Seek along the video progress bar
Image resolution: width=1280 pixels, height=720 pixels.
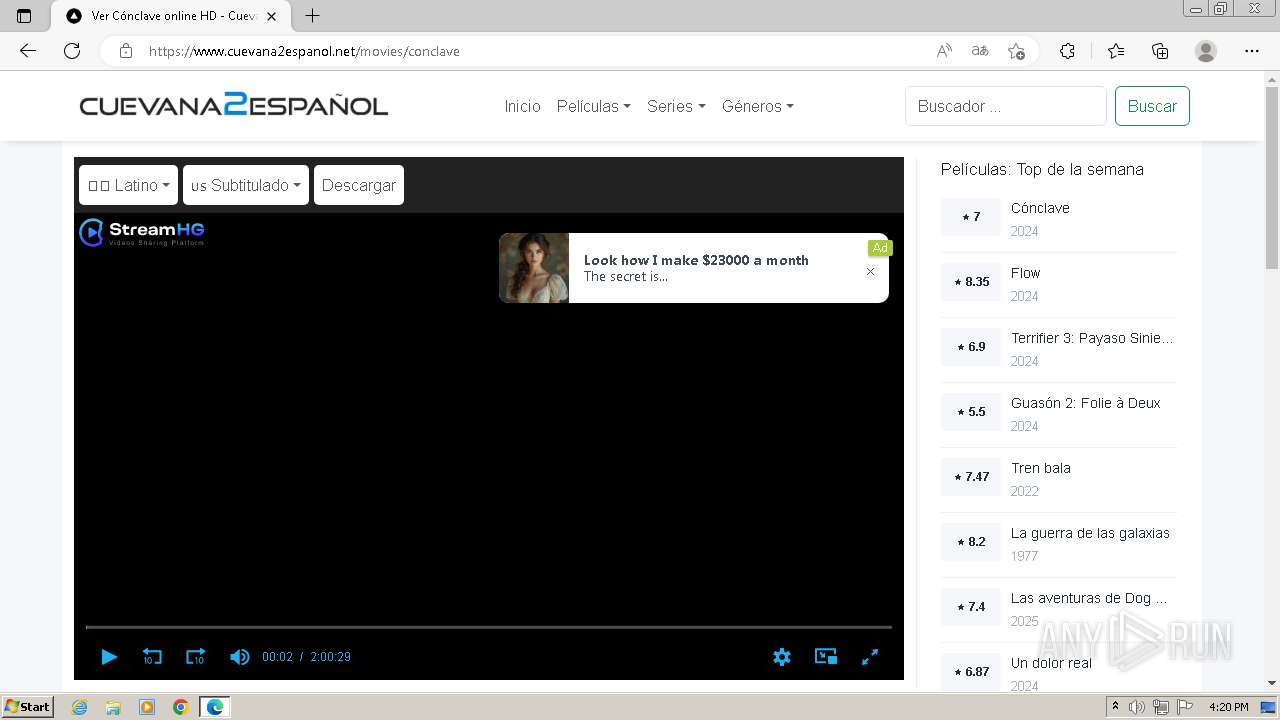[x=489, y=627]
